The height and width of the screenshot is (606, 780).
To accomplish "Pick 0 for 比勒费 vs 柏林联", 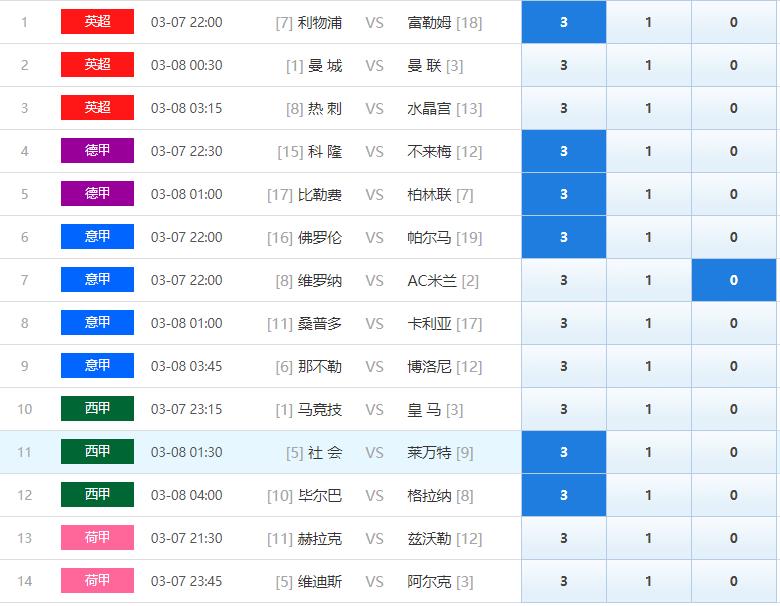I will (x=734, y=194).
